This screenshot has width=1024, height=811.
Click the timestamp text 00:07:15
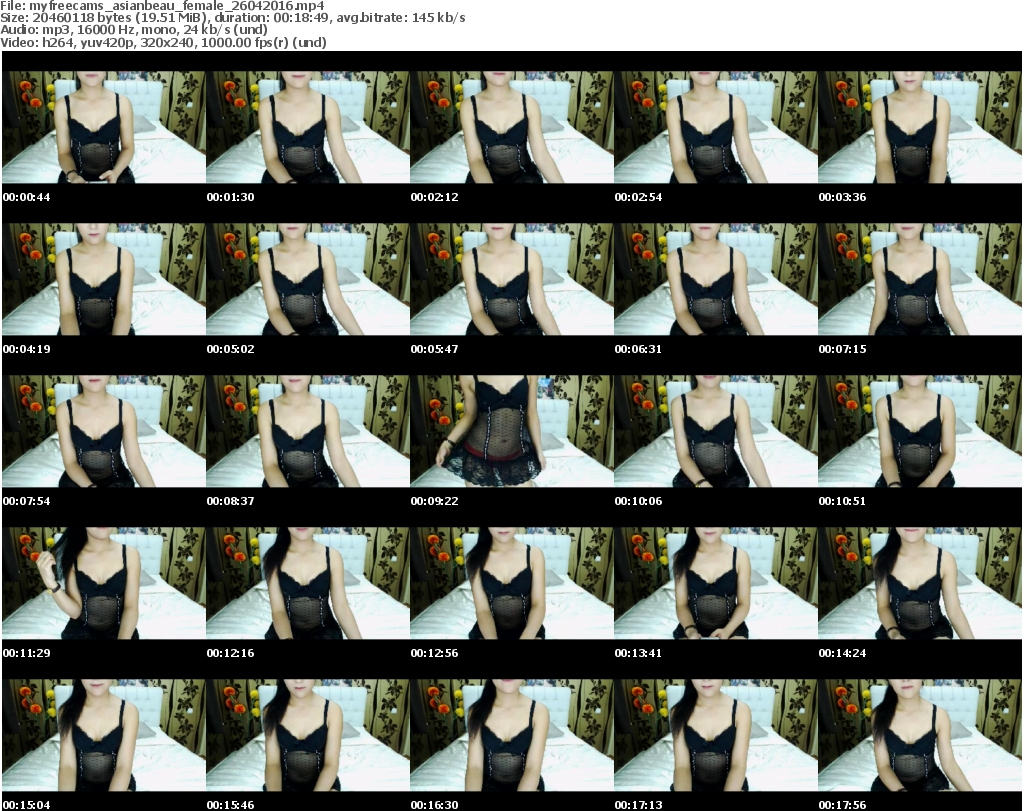(842, 349)
